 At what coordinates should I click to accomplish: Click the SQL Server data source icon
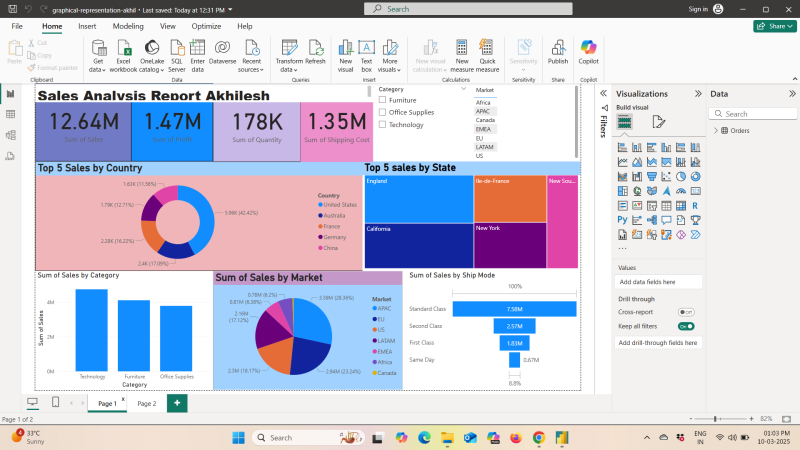(x=177, y=48)
